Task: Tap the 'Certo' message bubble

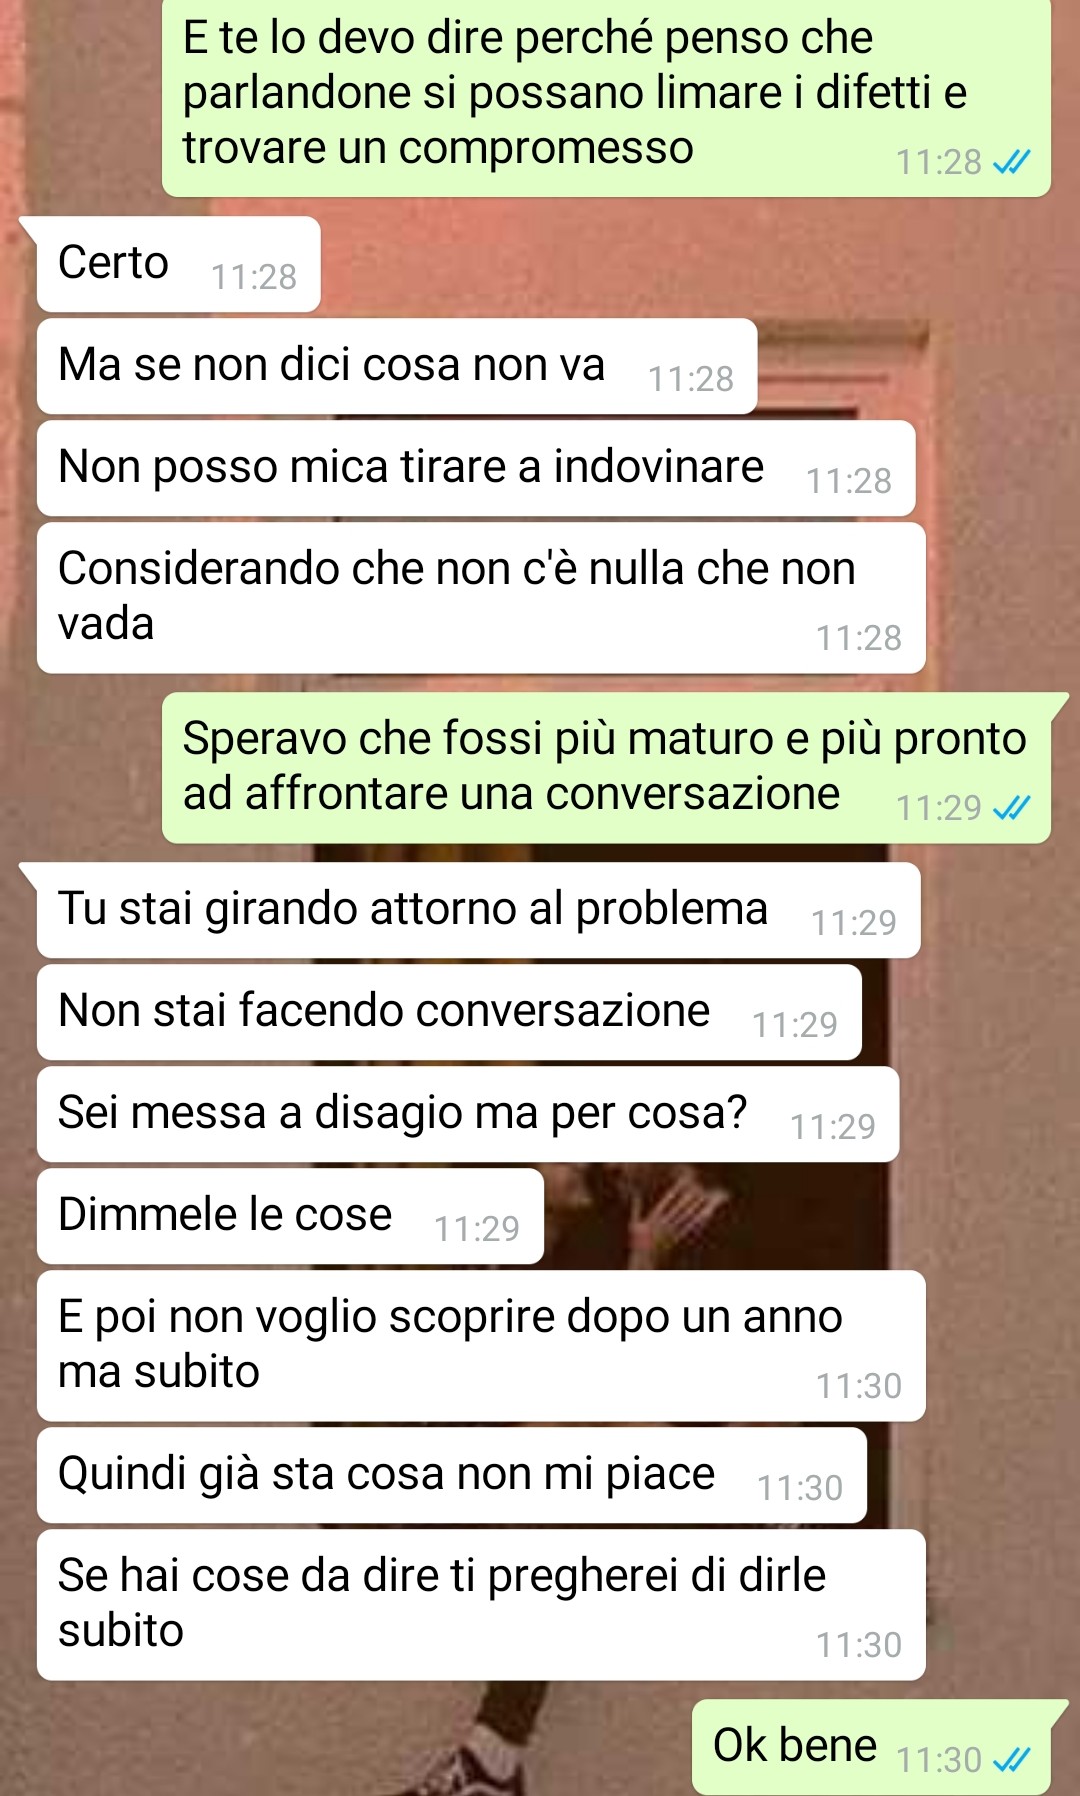Action: [178, 264]
